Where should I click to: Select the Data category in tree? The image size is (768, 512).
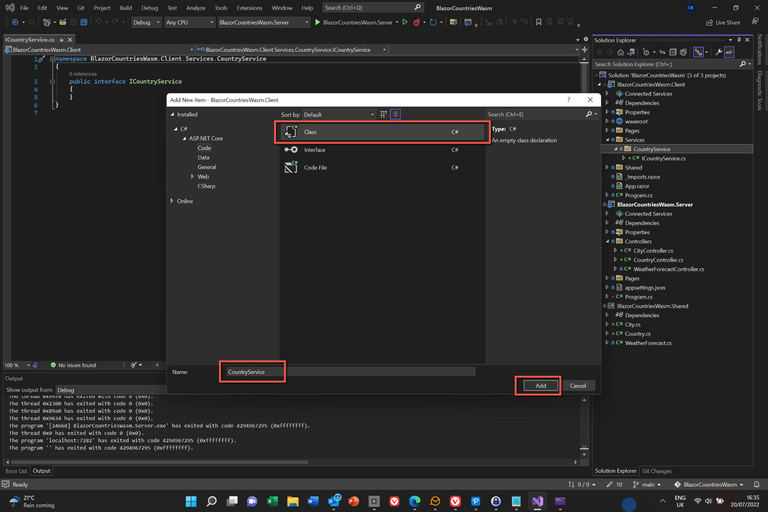203,157
